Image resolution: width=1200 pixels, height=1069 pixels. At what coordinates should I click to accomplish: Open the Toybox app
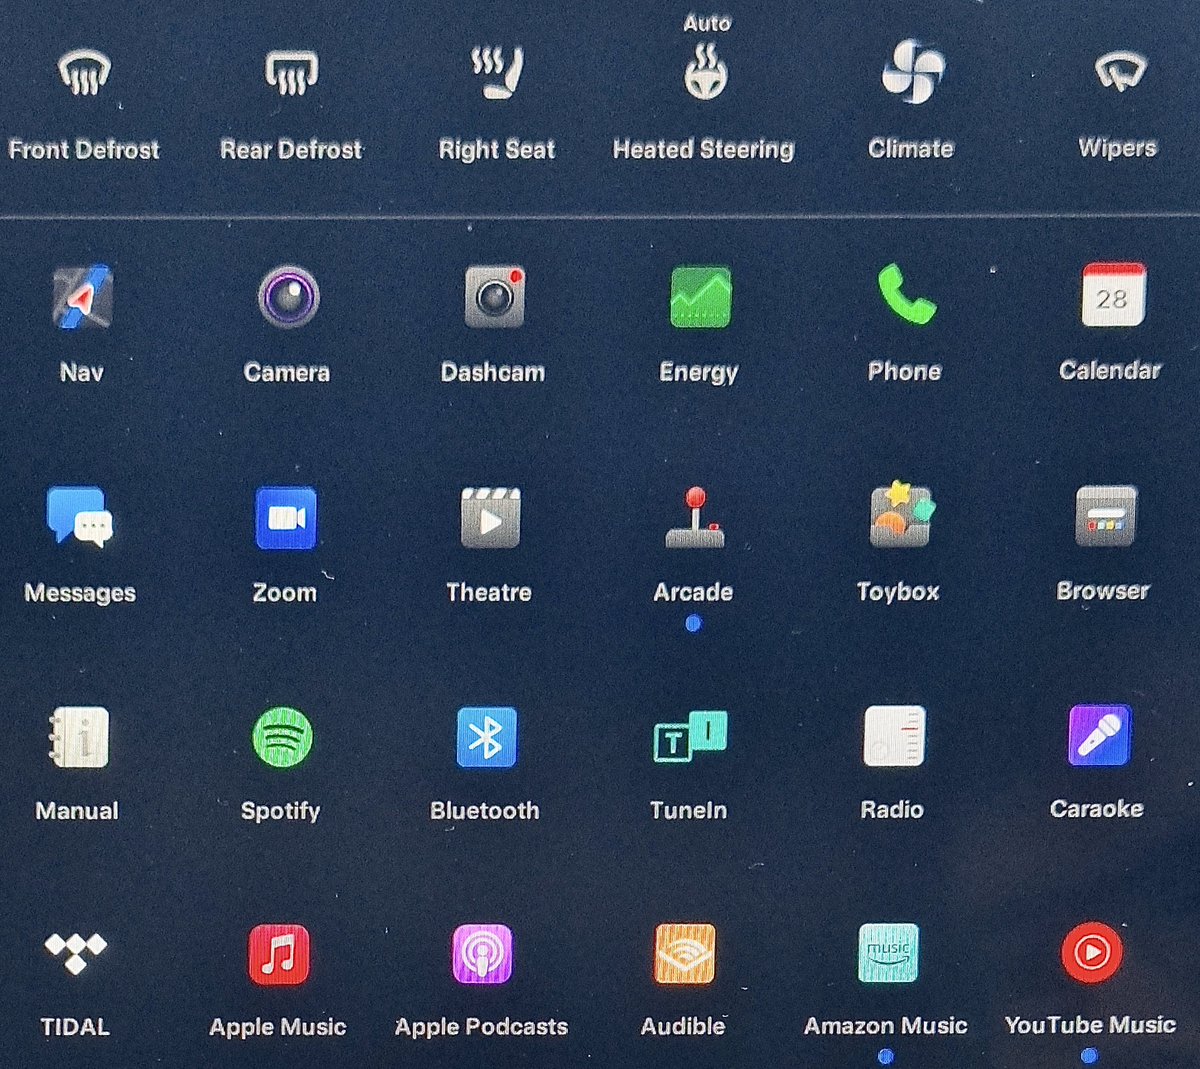[901, 515]
